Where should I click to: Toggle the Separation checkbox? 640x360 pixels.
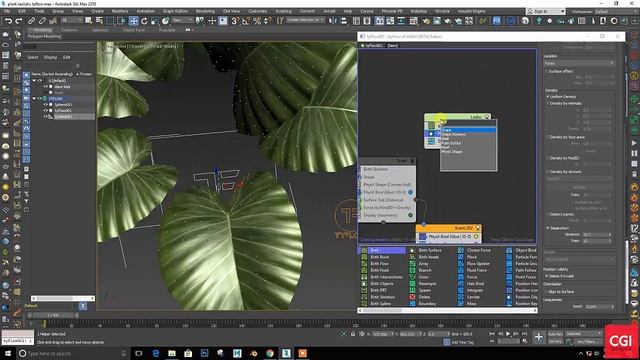548,228
